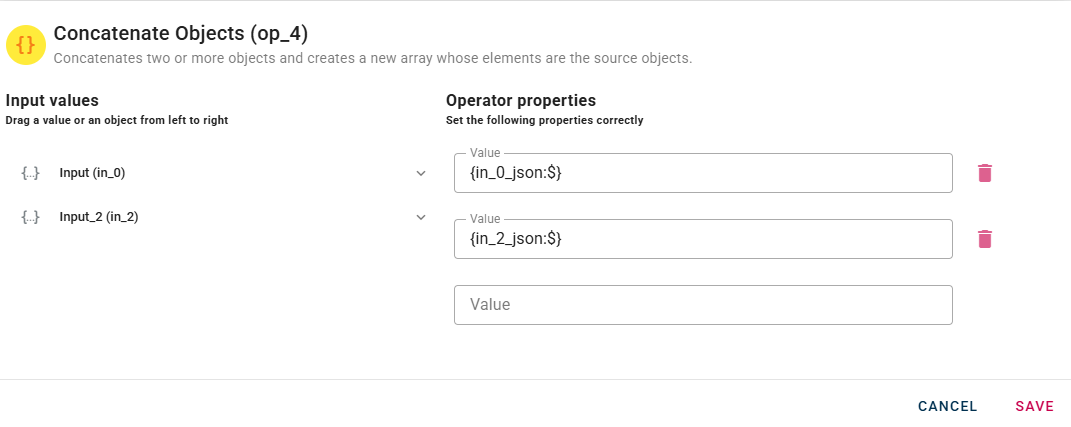Viewport: 1071px width, 427px height.
Task: Click the empty Value input field
Action: [x=702, y=305]
